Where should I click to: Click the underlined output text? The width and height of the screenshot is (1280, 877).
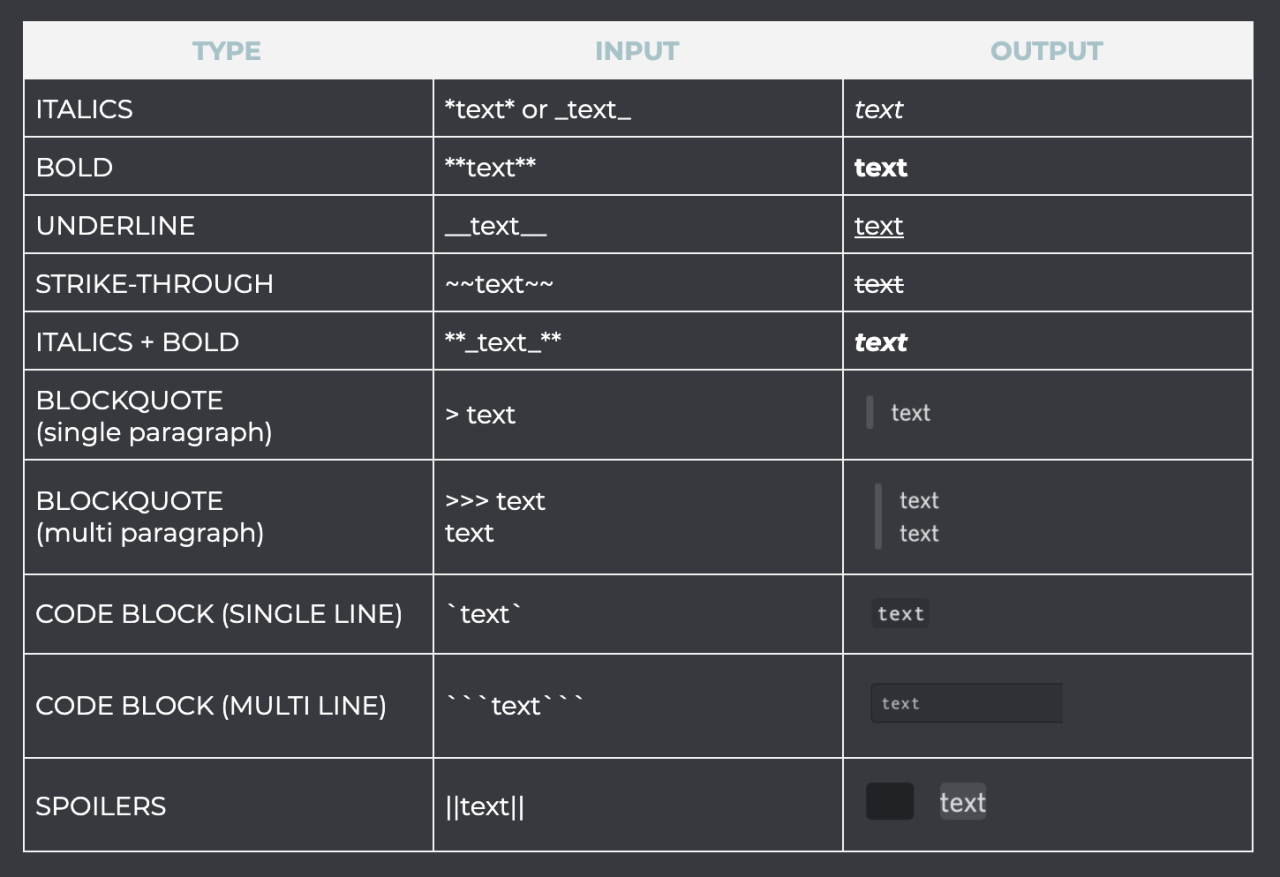(x=879, y=226)
